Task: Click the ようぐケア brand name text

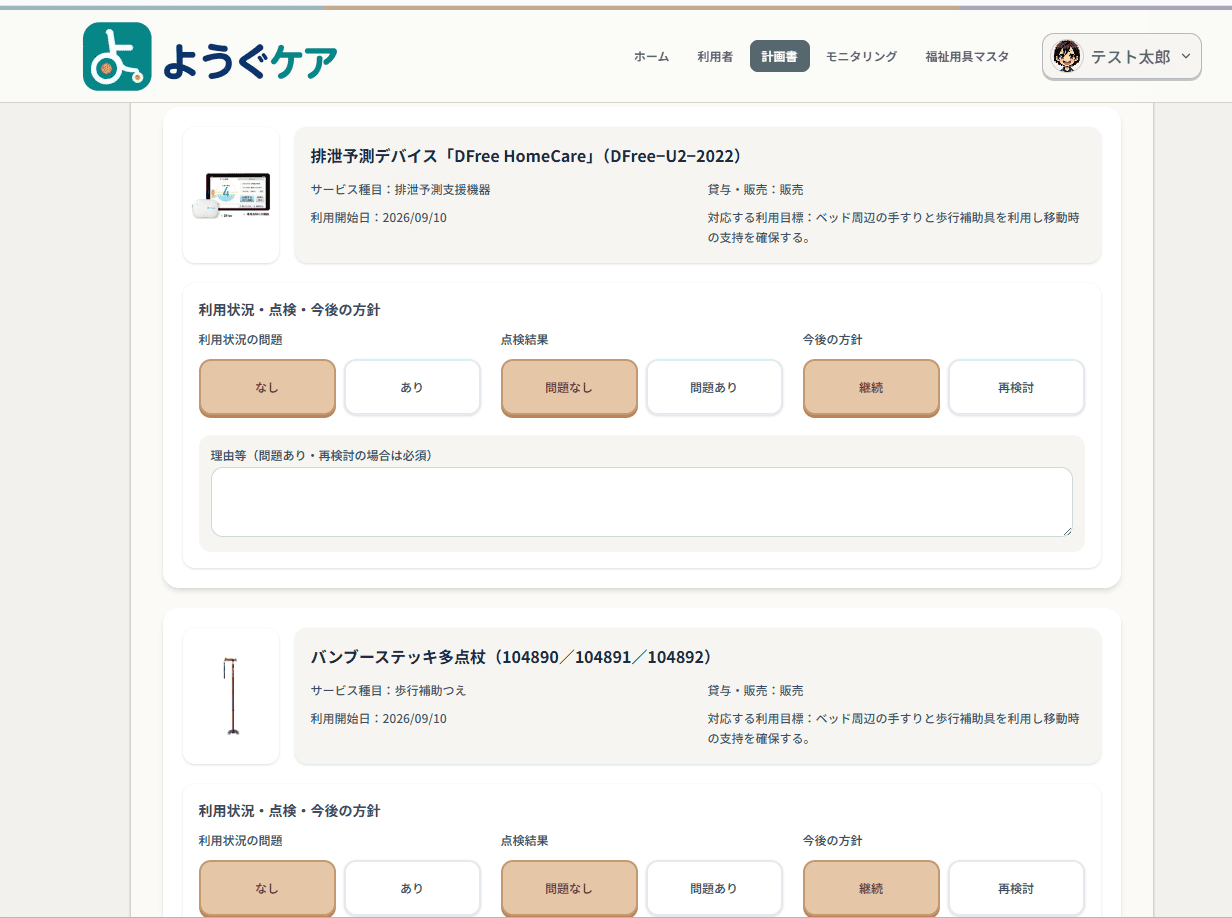Action: (250, 60)
